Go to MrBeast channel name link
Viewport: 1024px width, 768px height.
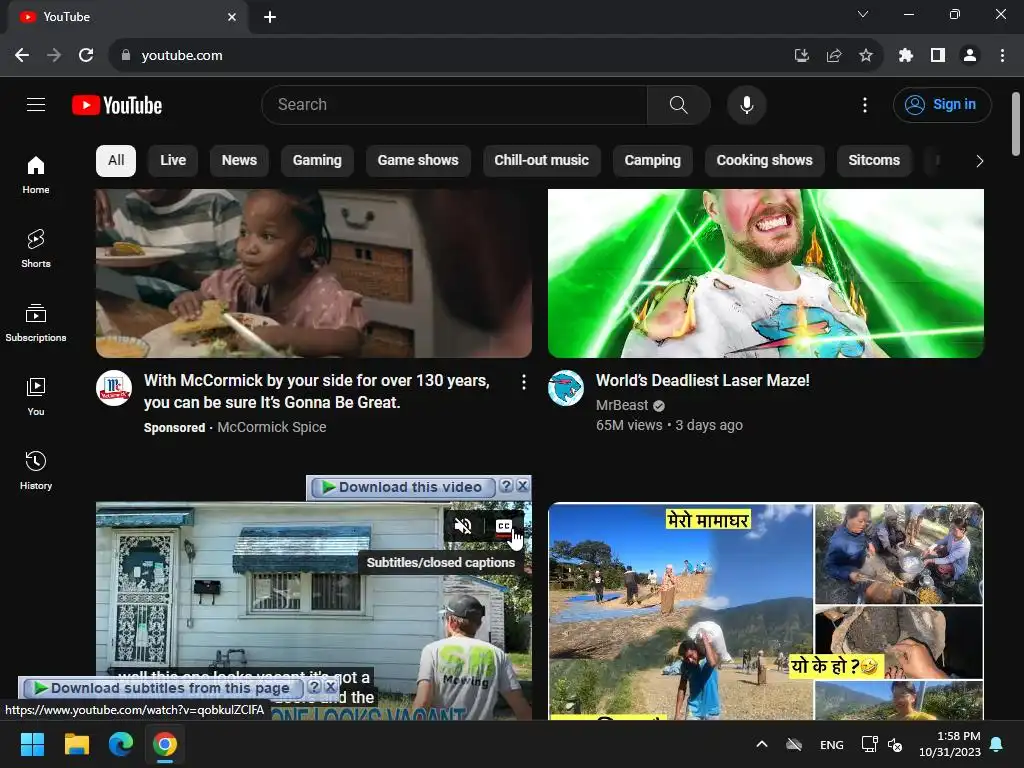[622, 406]
